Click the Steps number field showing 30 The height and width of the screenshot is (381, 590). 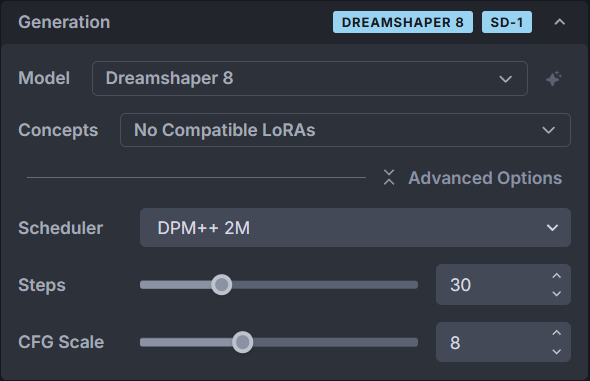tap(503, 285)
